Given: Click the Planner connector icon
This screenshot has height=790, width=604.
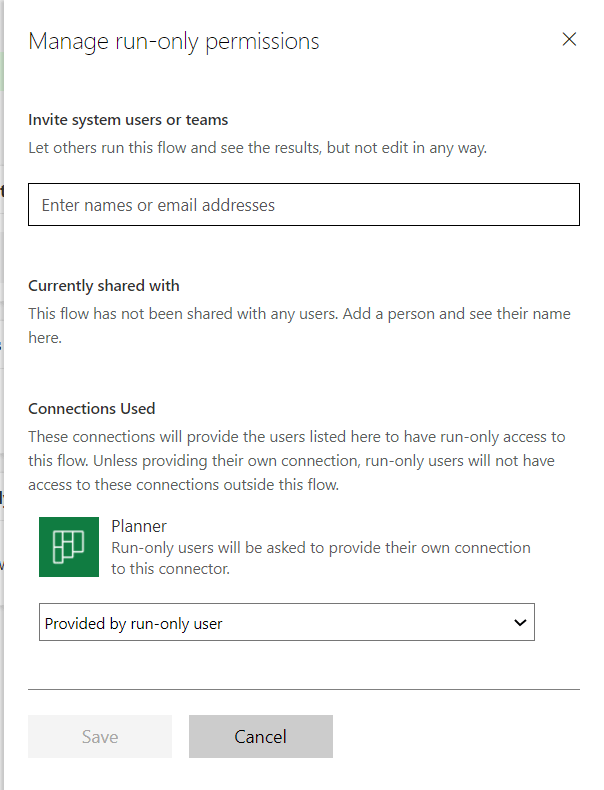Looking at the screenshot, I should click(69, 547).
